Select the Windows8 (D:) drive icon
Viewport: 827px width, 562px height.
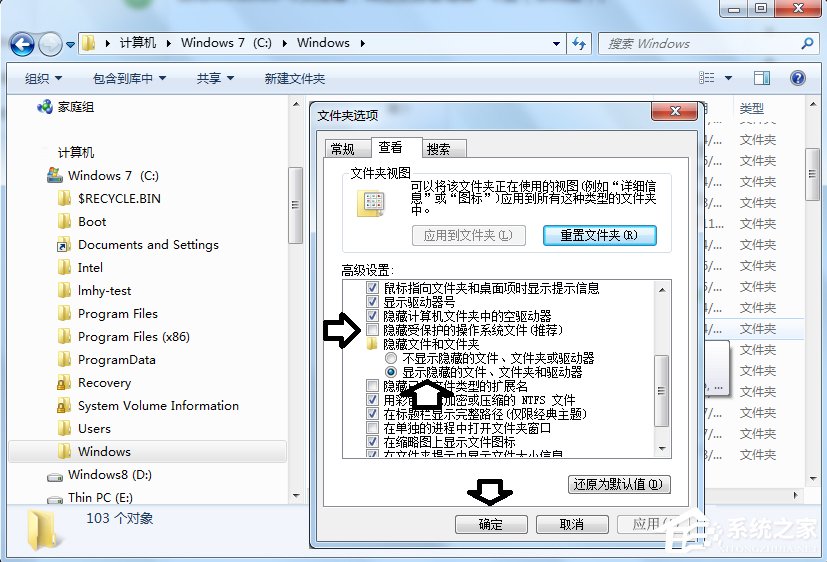point(55,476)
